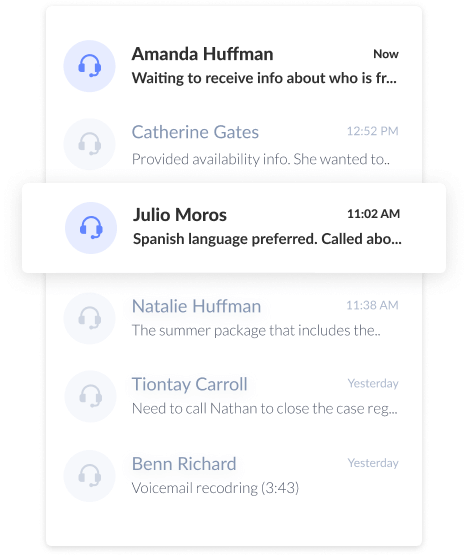468x556 pixels.
Task: Open 'Provided availability info' note
Action: (261, 159)
